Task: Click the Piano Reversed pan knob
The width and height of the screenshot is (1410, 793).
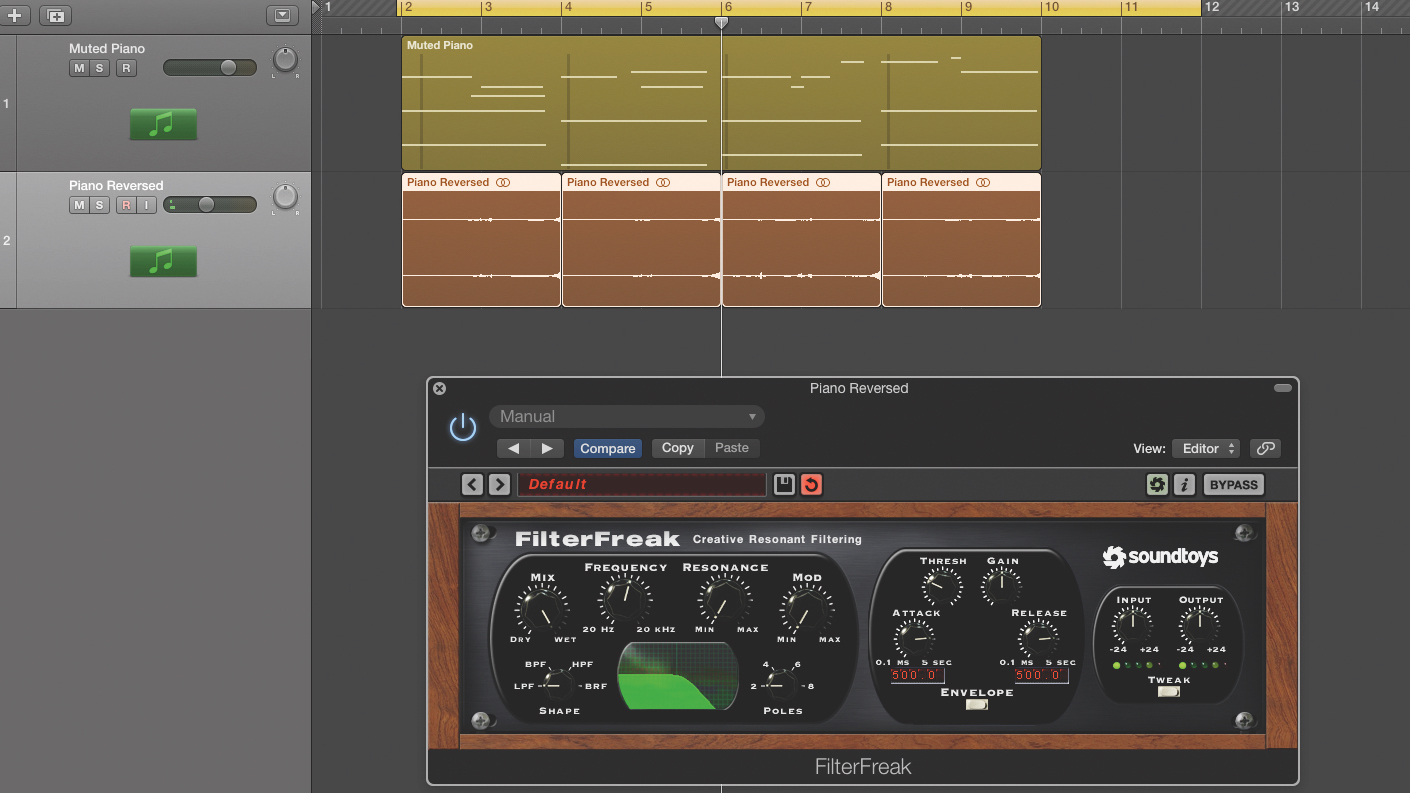Action: [x=285, y=197]
